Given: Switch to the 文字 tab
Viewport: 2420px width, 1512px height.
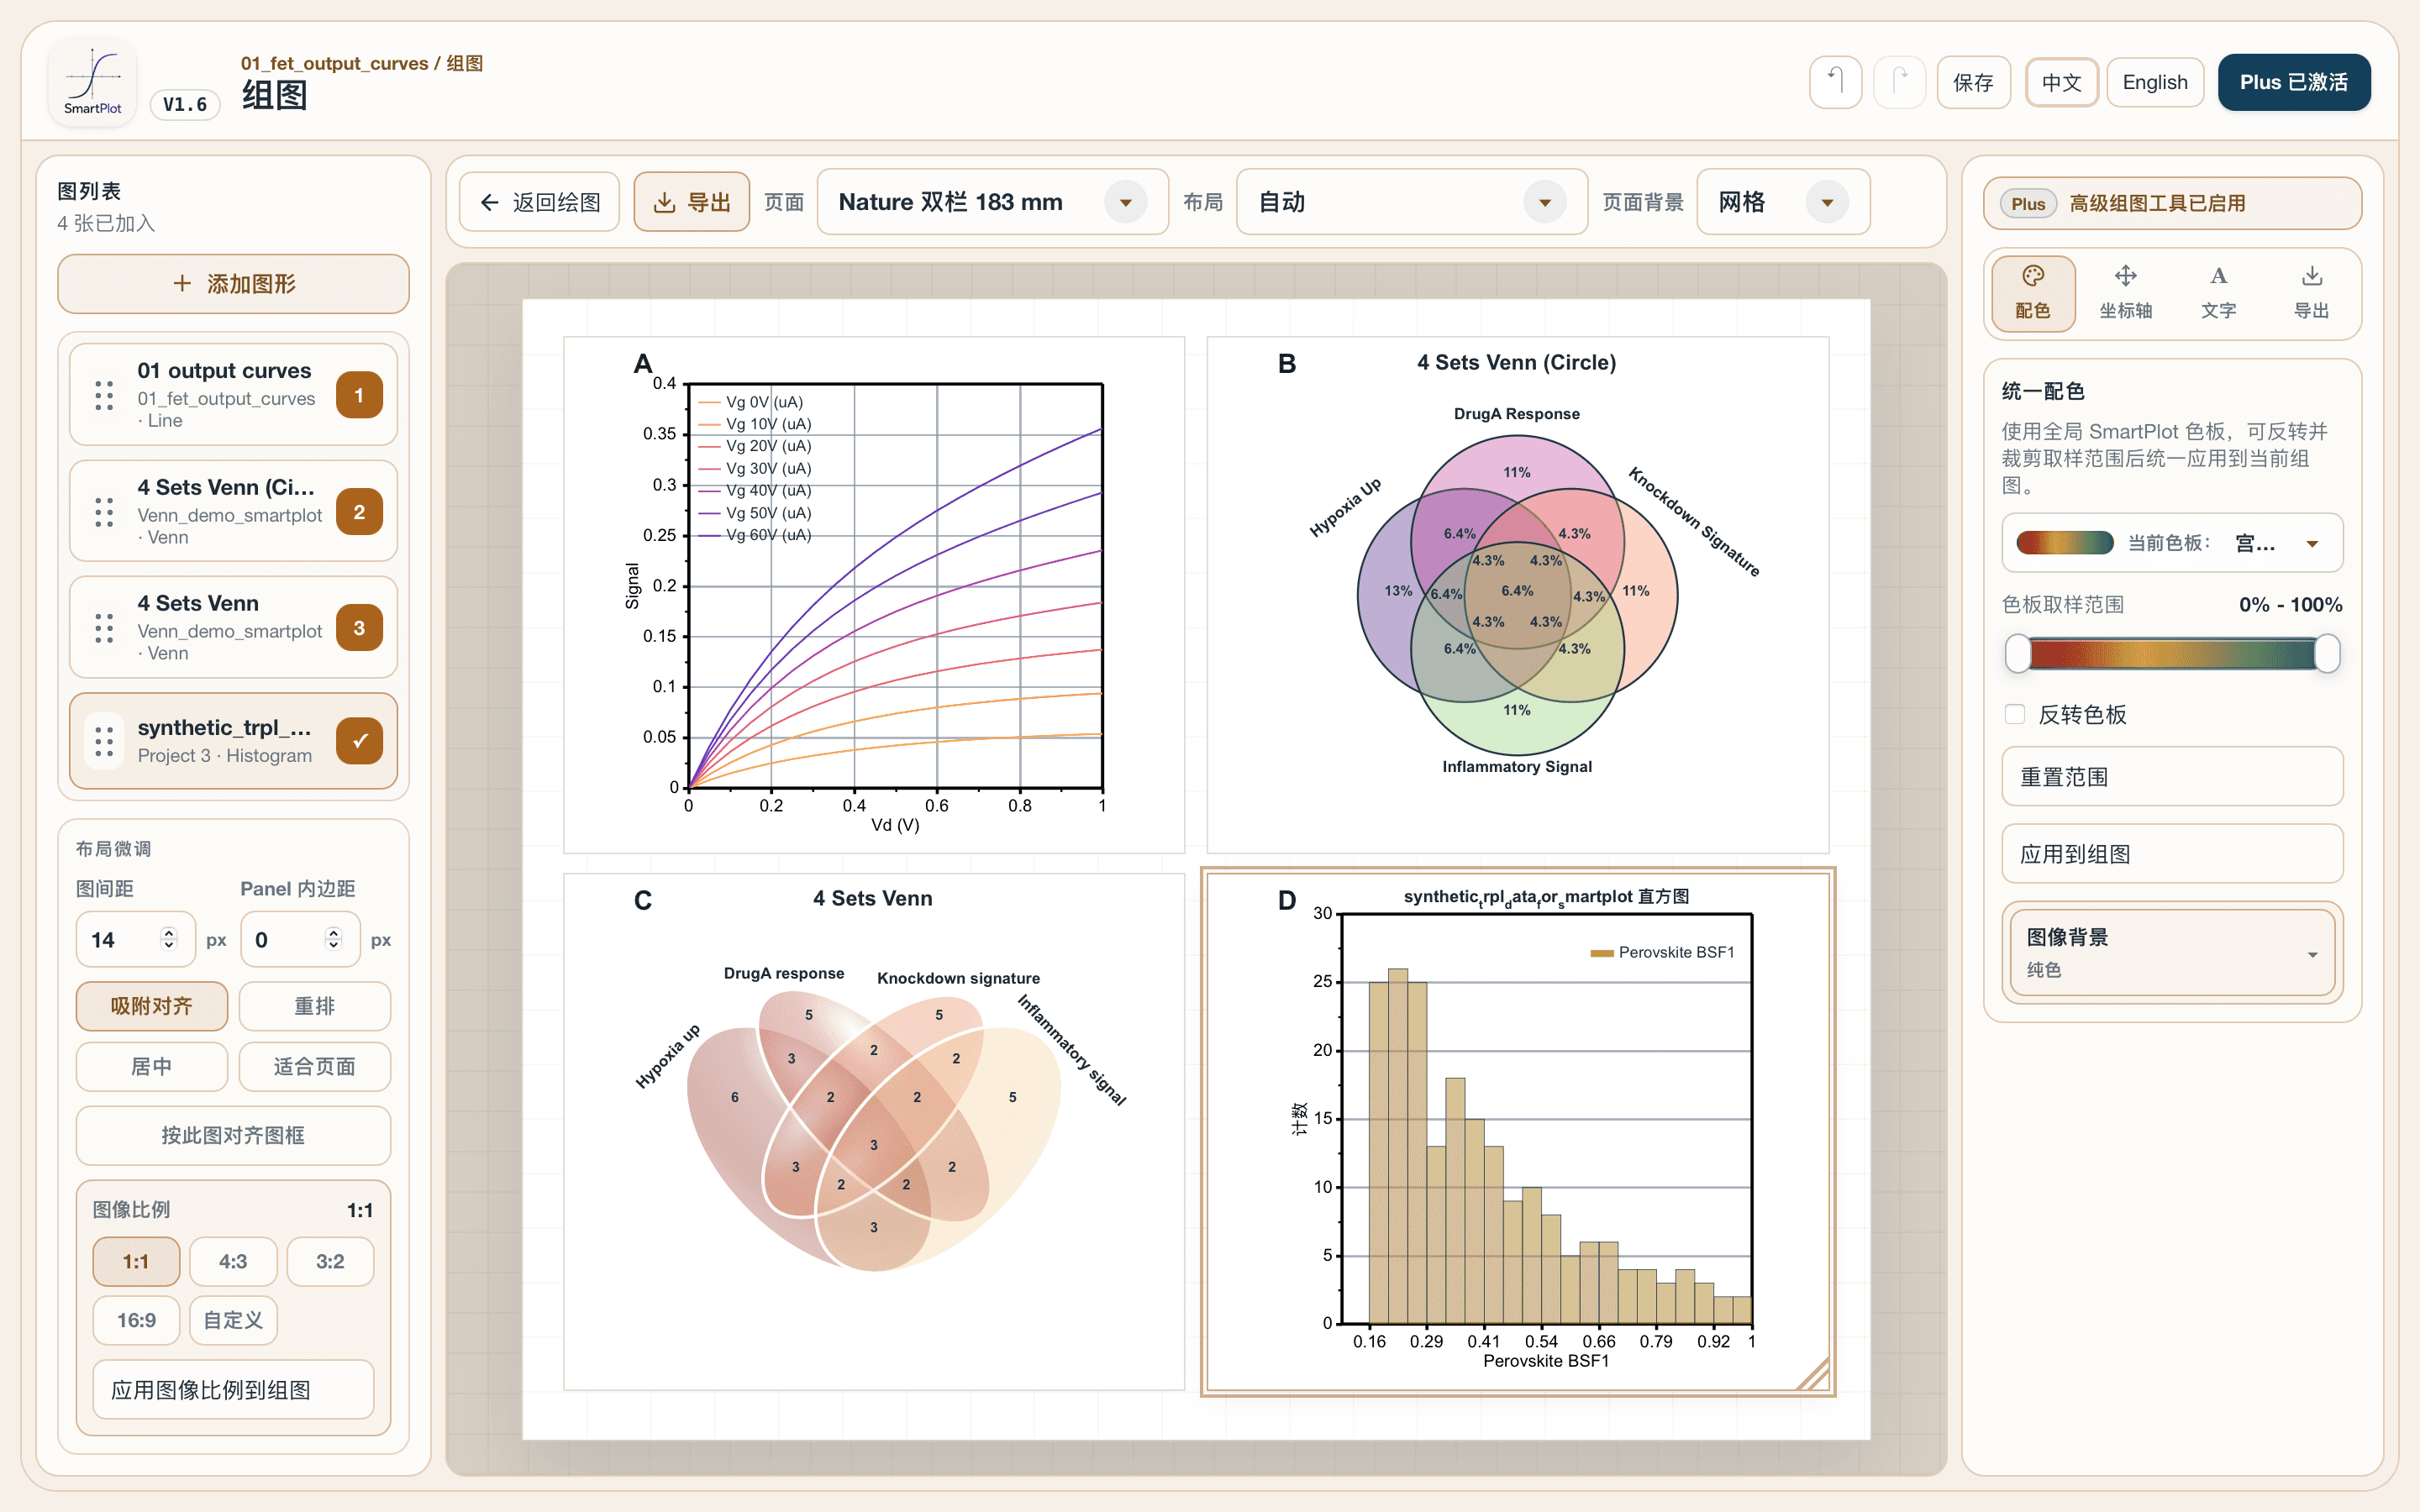Looking at the screenshot, I should coord(2218,293).
